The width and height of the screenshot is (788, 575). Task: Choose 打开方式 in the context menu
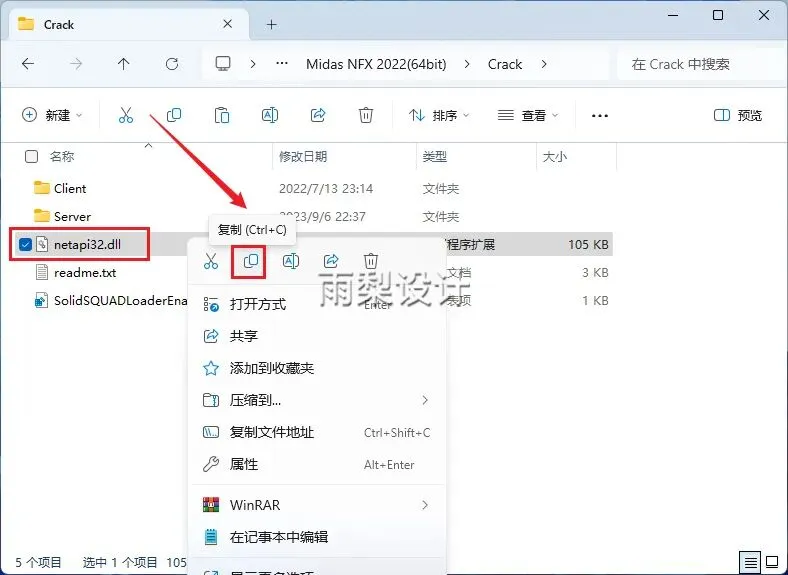tap(317, 304)
